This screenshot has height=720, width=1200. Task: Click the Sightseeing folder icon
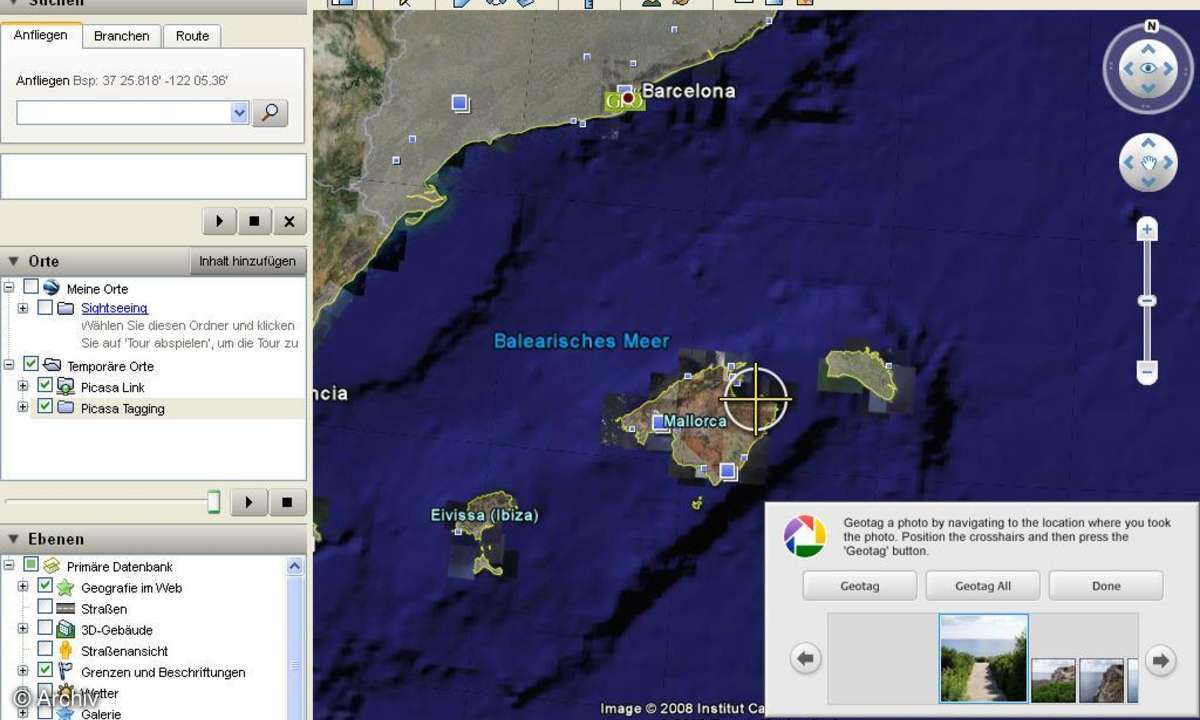click(x=66, y=308)
